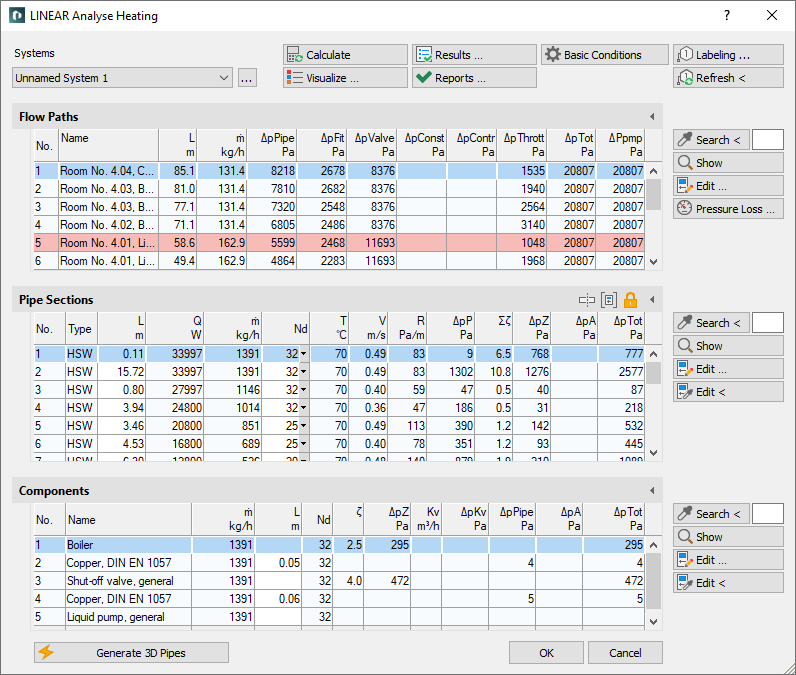Click Edit < in Pipe Sections
This screenshot has height=675, width=796.
tap(728, 392)
